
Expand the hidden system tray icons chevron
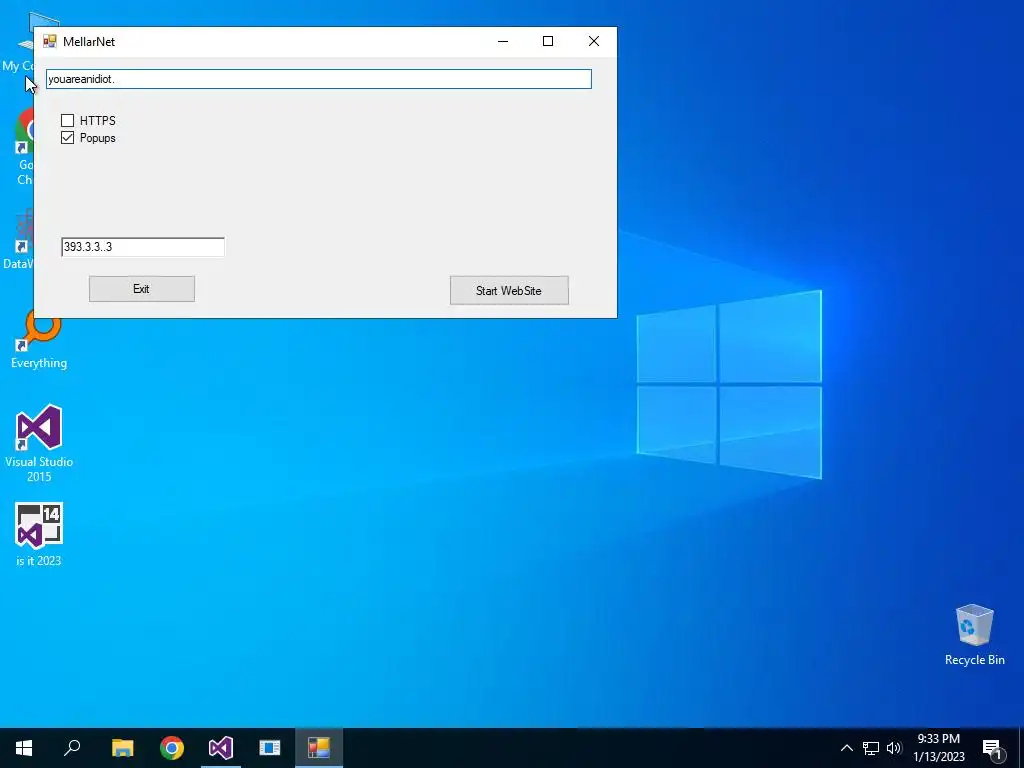pyautogui.click(x=846, y=748)
